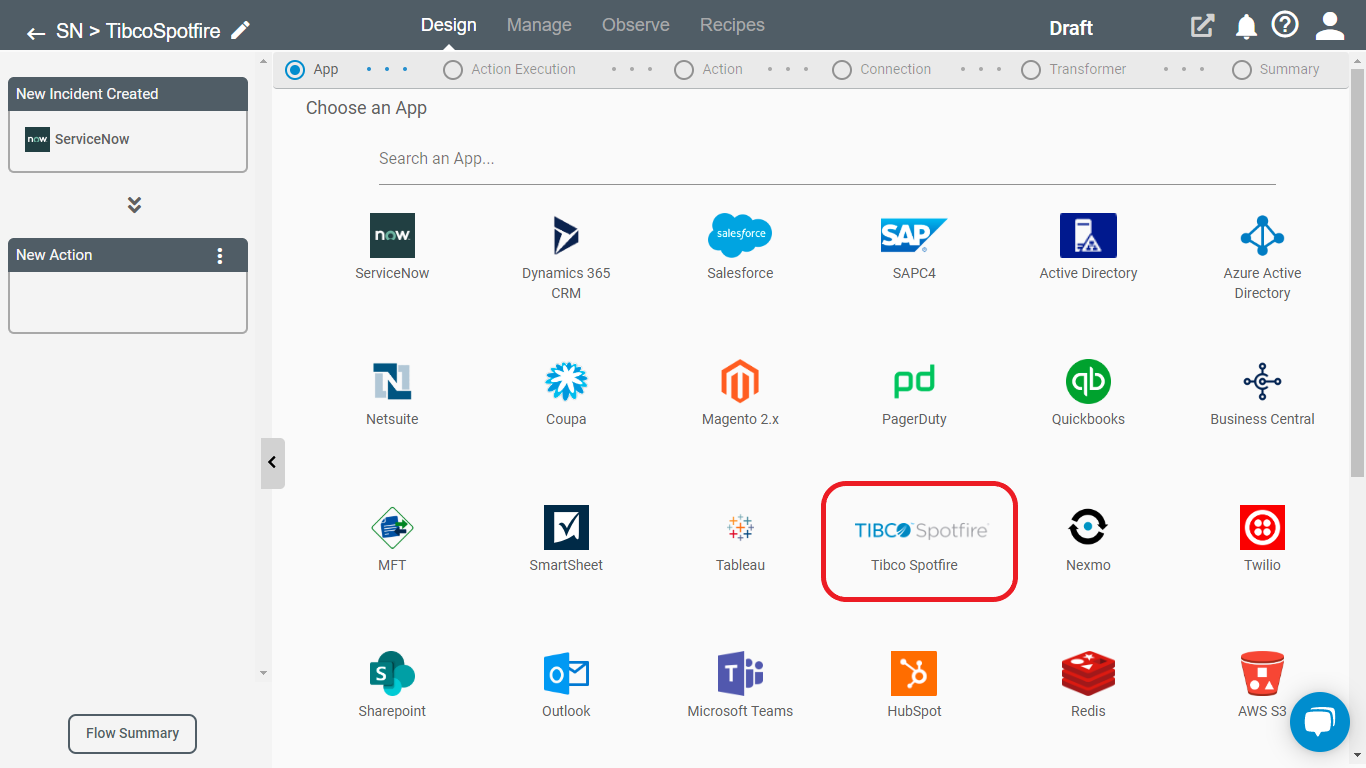Choose the Dynamics 365 CRM app

click(566, 236)
